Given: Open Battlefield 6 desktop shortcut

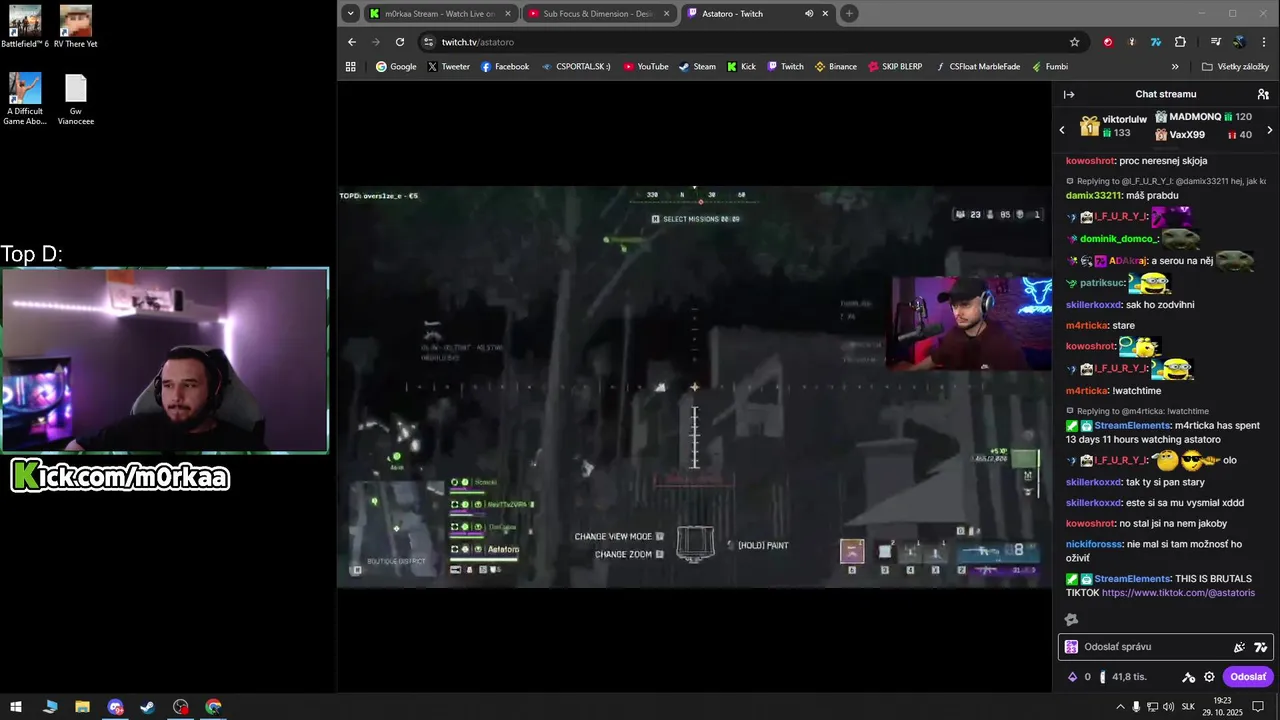Looking at the screenshot, I should coord(25,27).
